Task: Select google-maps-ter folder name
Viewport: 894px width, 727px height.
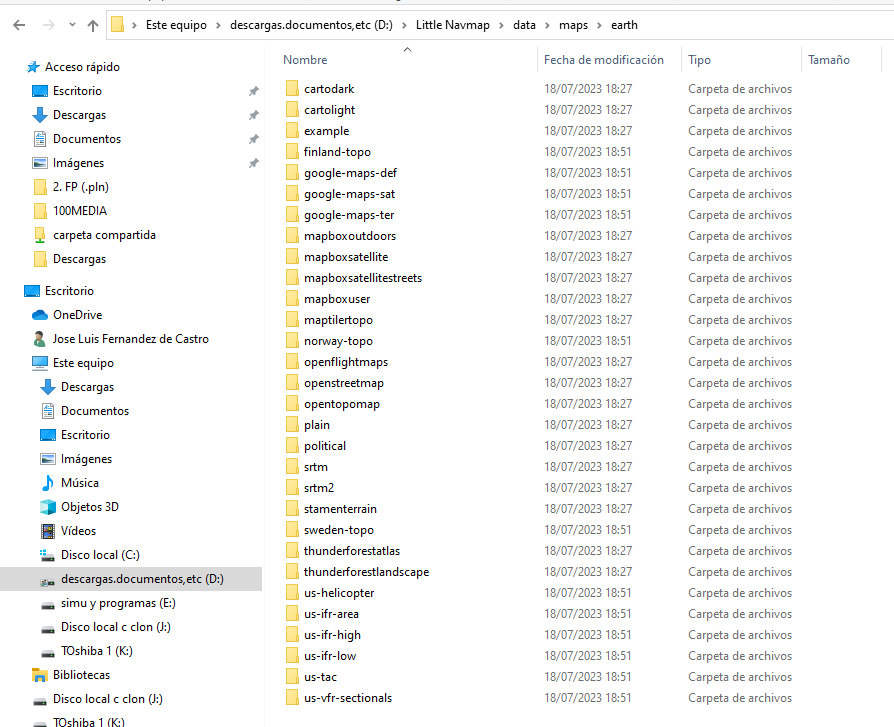Action: pos(349,215)
